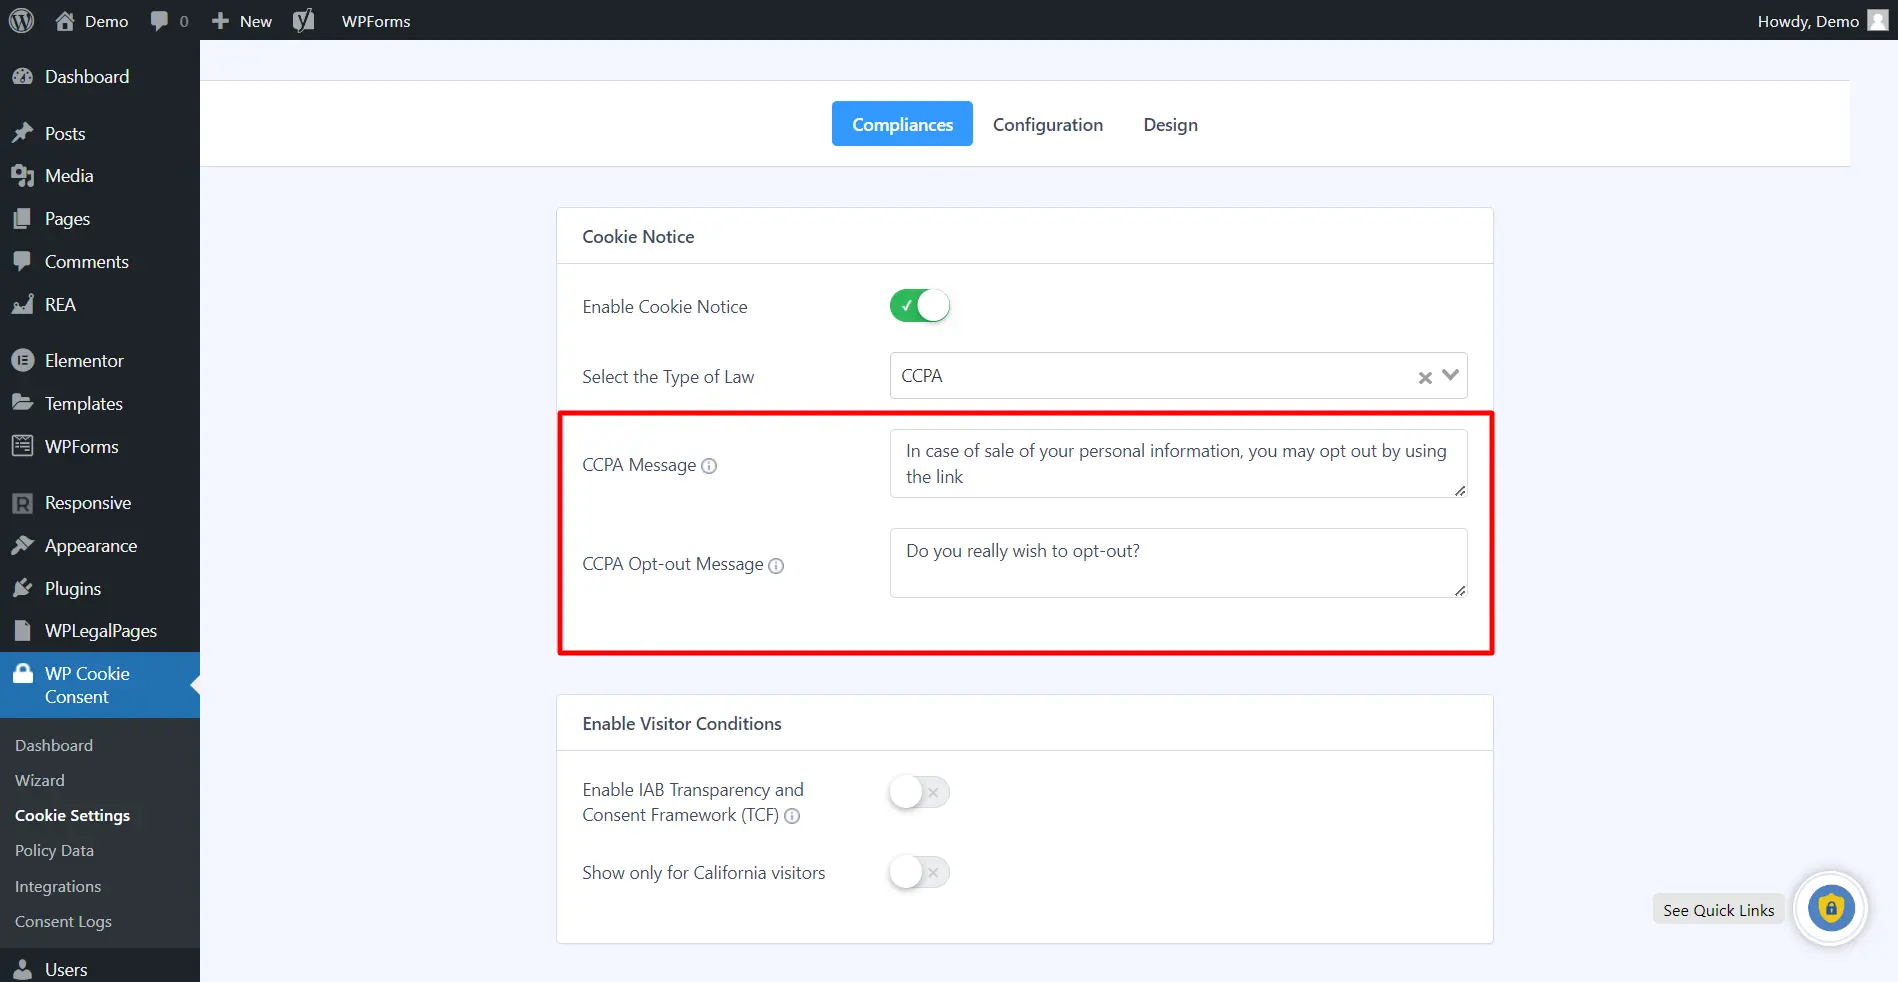Click into the CCPA Message text area
1898x982 pixels.
[1177, 464]
